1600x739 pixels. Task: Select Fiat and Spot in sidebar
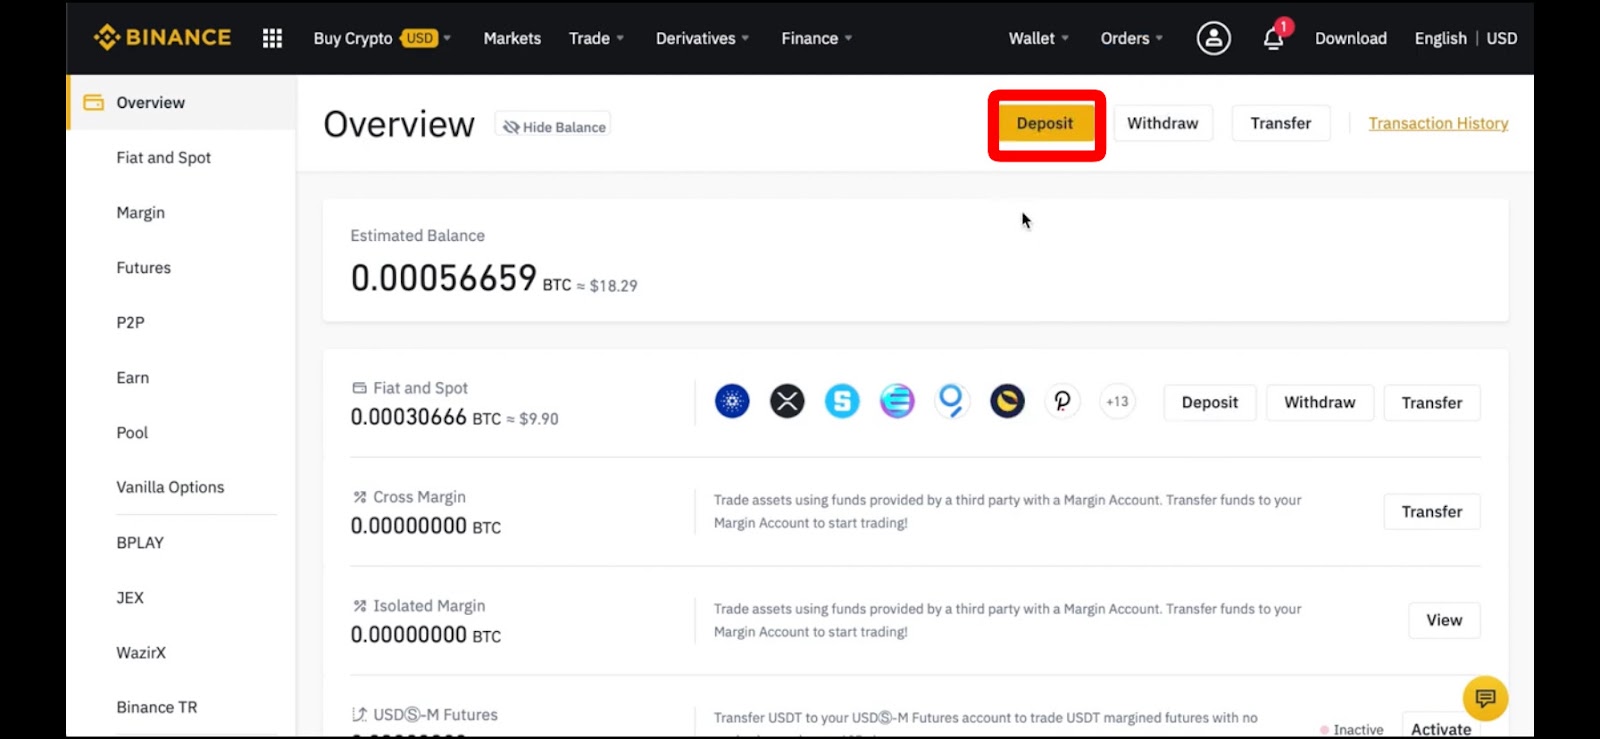pos(164,157)
